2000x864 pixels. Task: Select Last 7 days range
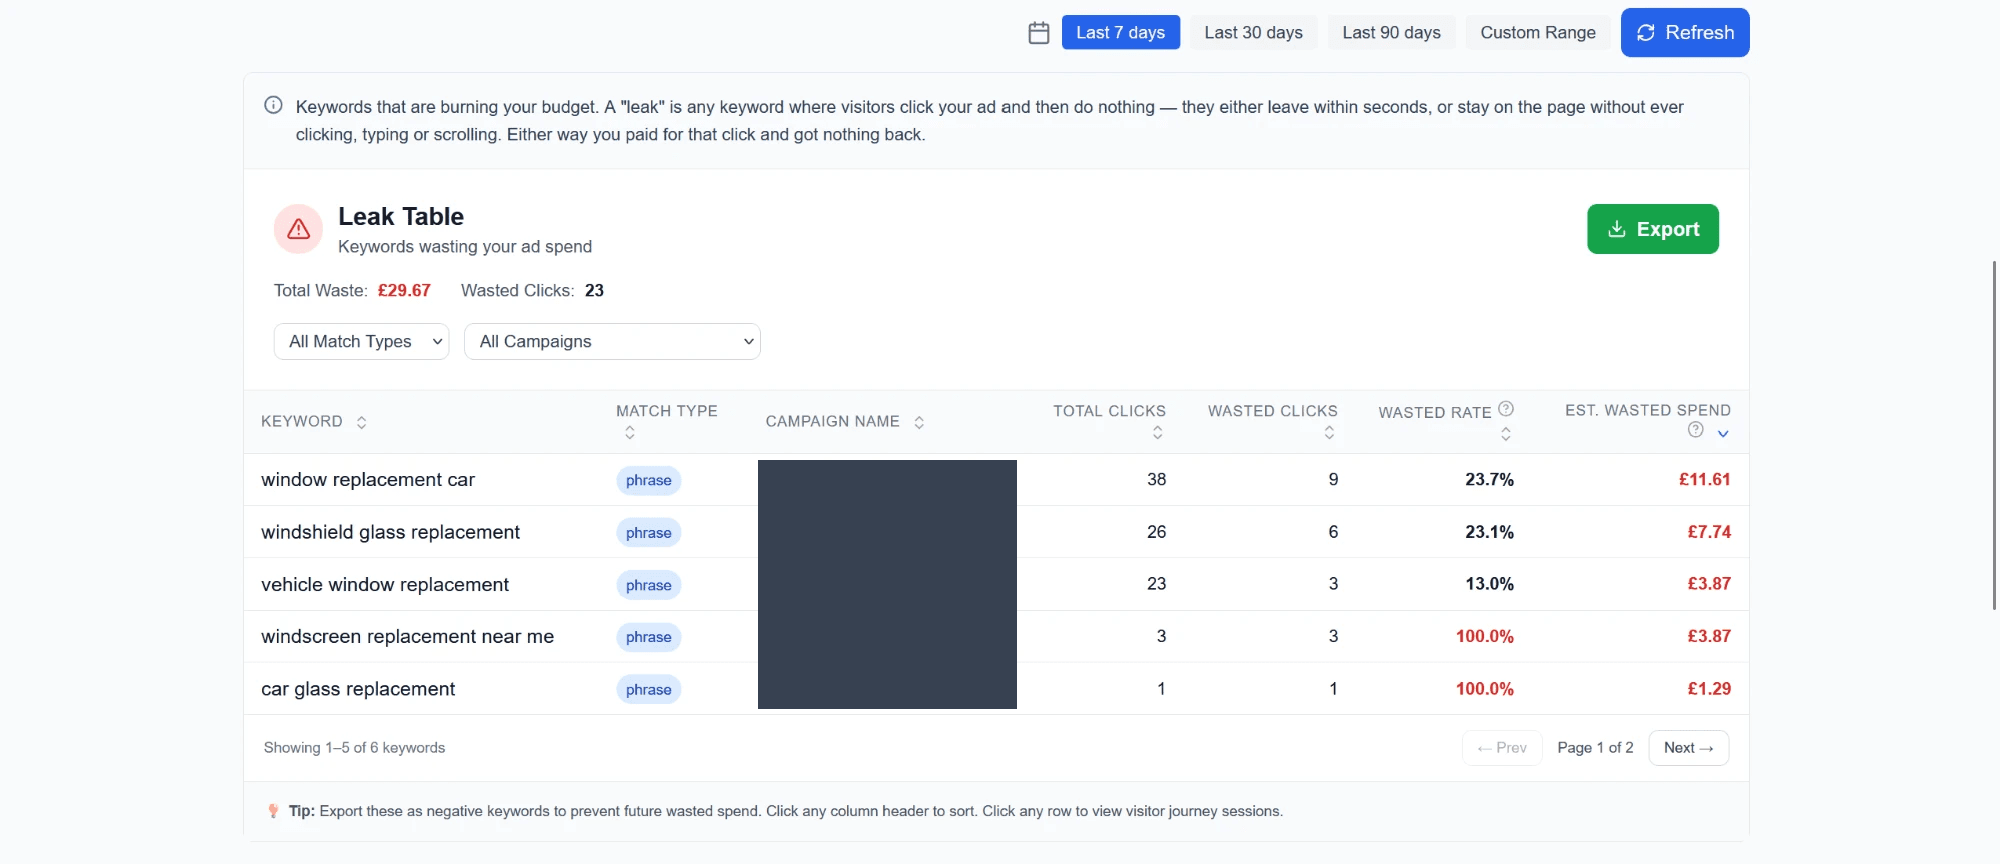[x=1121, y=32]
